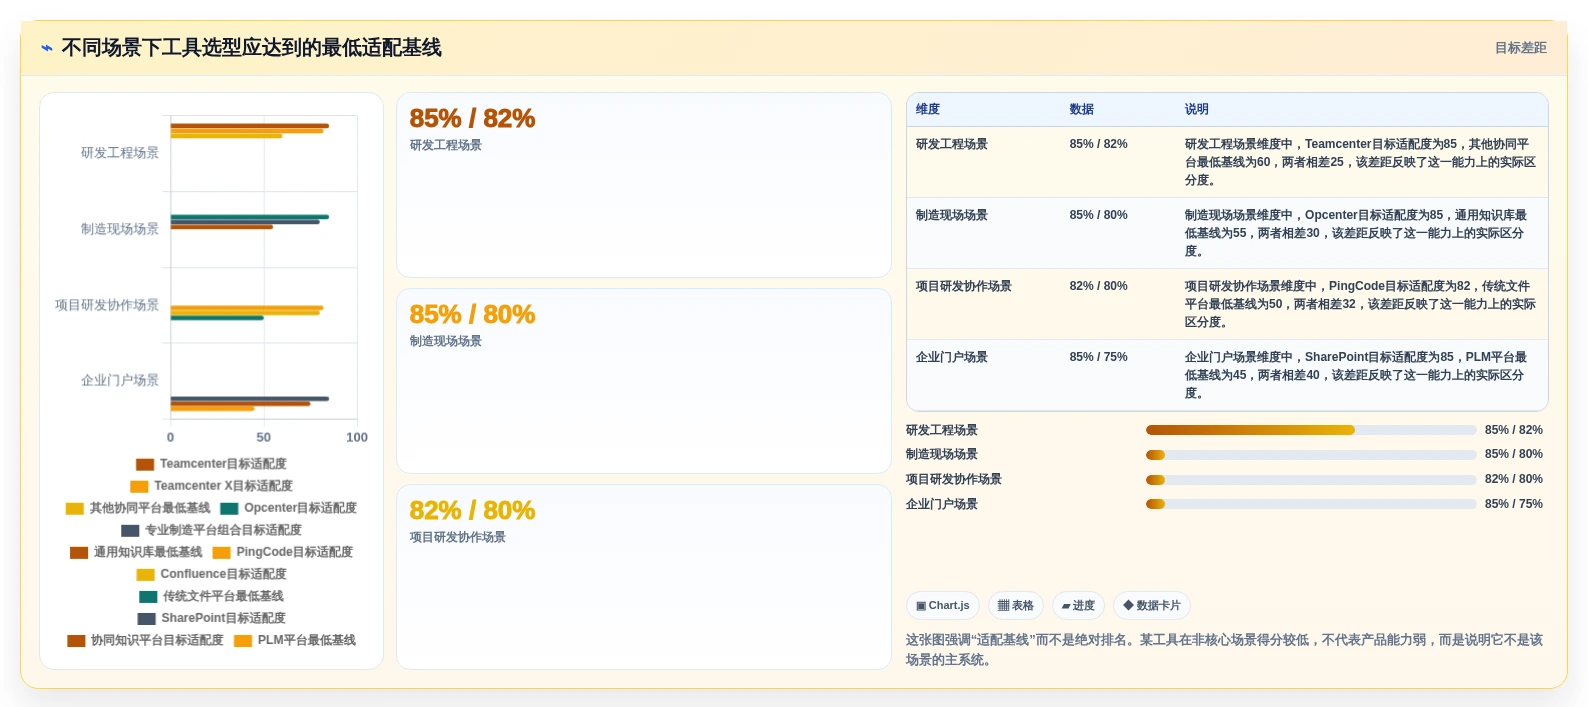This screenshot has width=1588, height=707.
Task: Toggle the 通用知识库最低基线 legend entry
Action: 136,552
